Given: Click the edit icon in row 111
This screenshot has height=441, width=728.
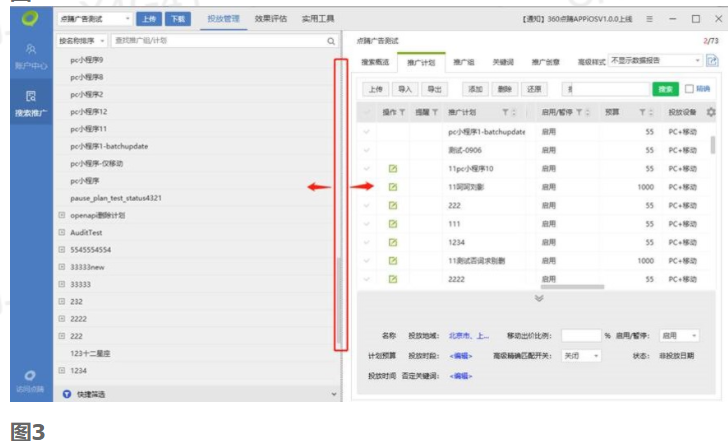Looking at the screenshot, I should 393,224.
